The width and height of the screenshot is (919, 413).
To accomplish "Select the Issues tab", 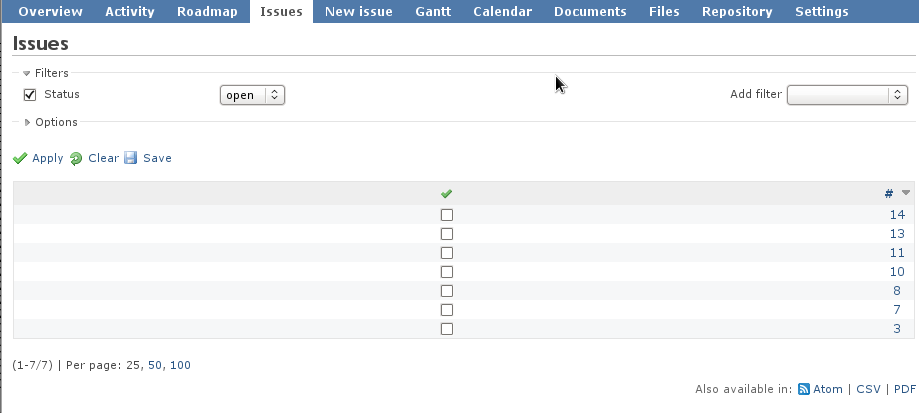I will pyautogui.click(x=281, y=12).
